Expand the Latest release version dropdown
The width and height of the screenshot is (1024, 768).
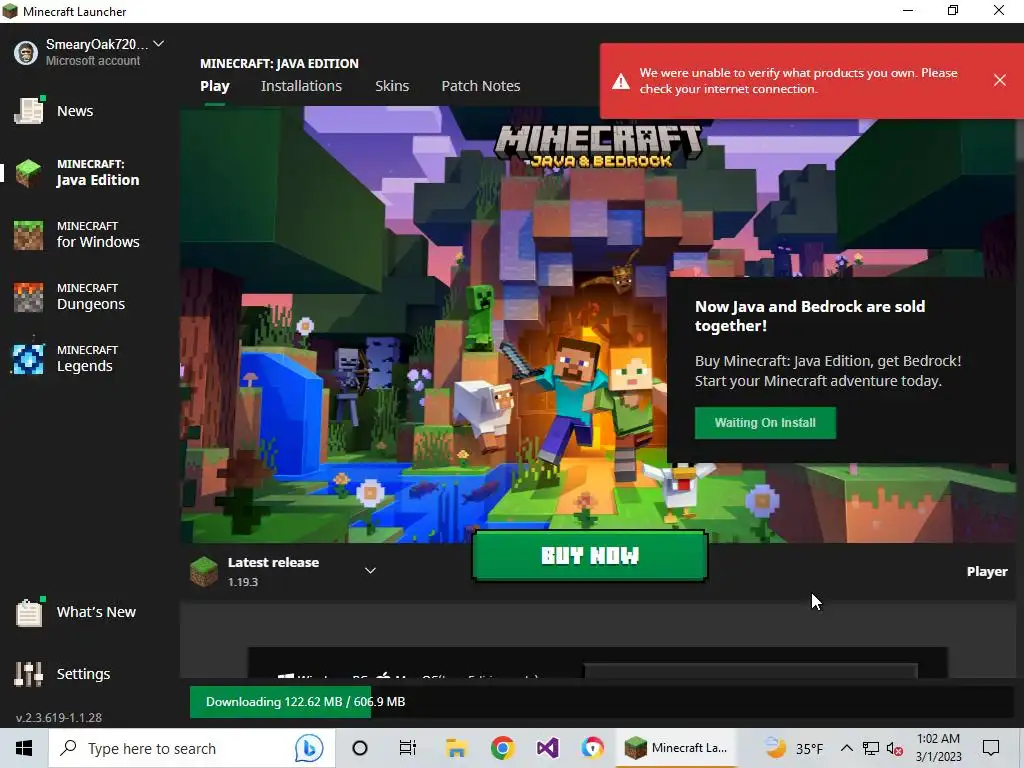coord(370,571)
